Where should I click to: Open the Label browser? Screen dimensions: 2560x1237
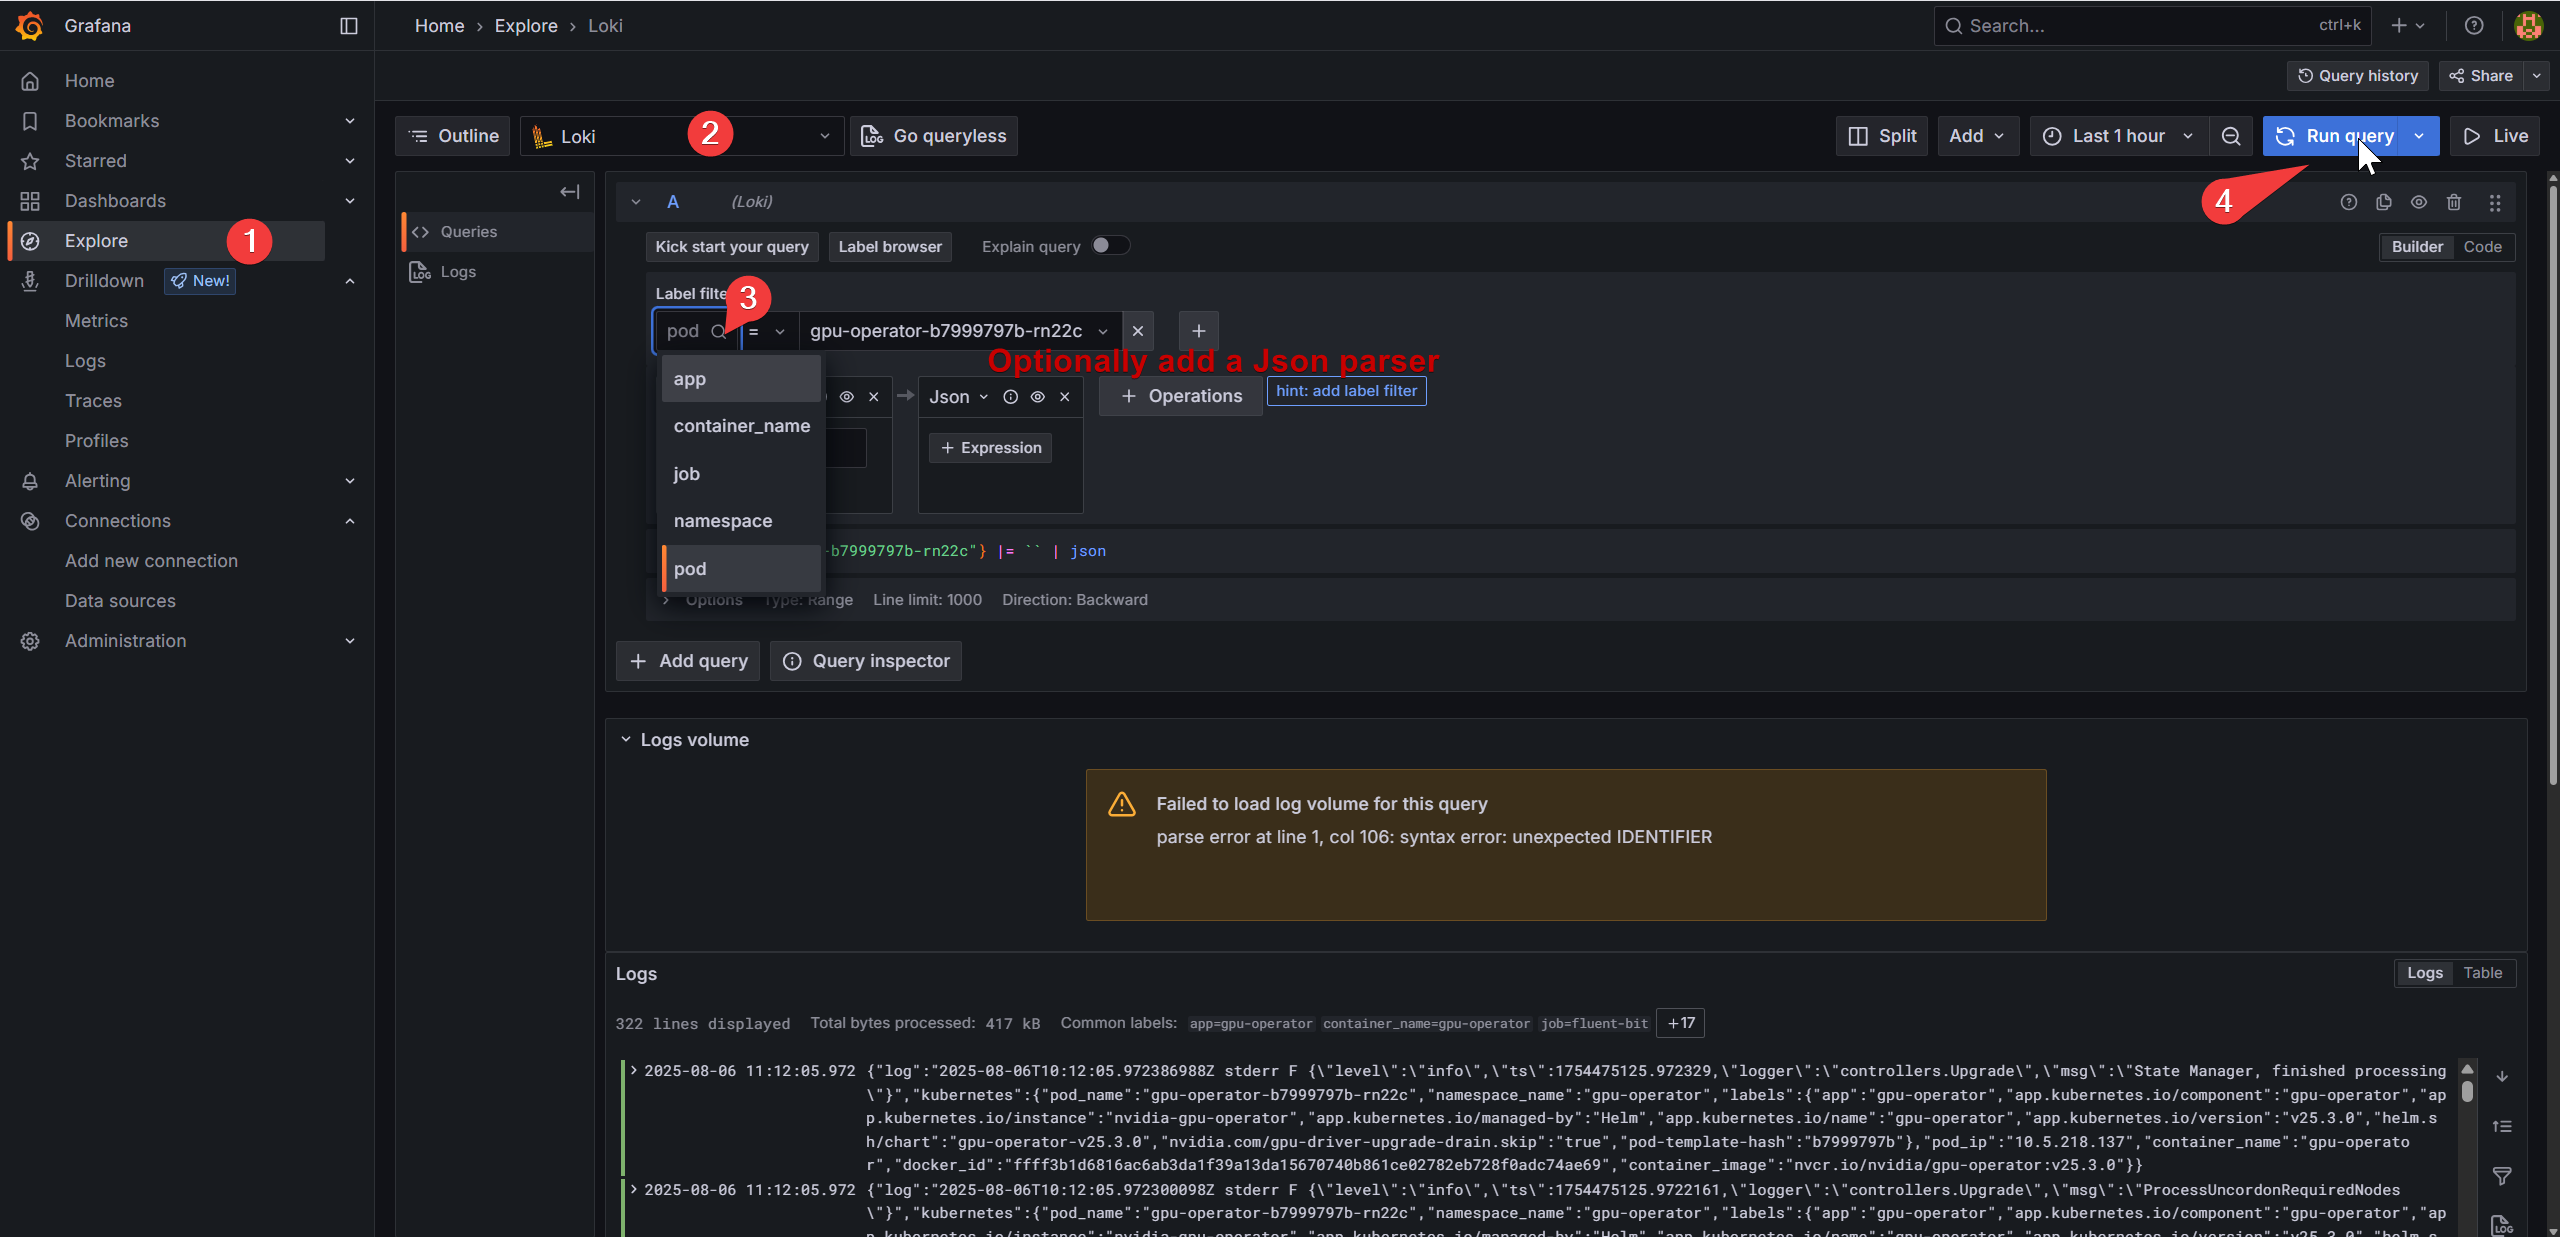pos(890,247)
